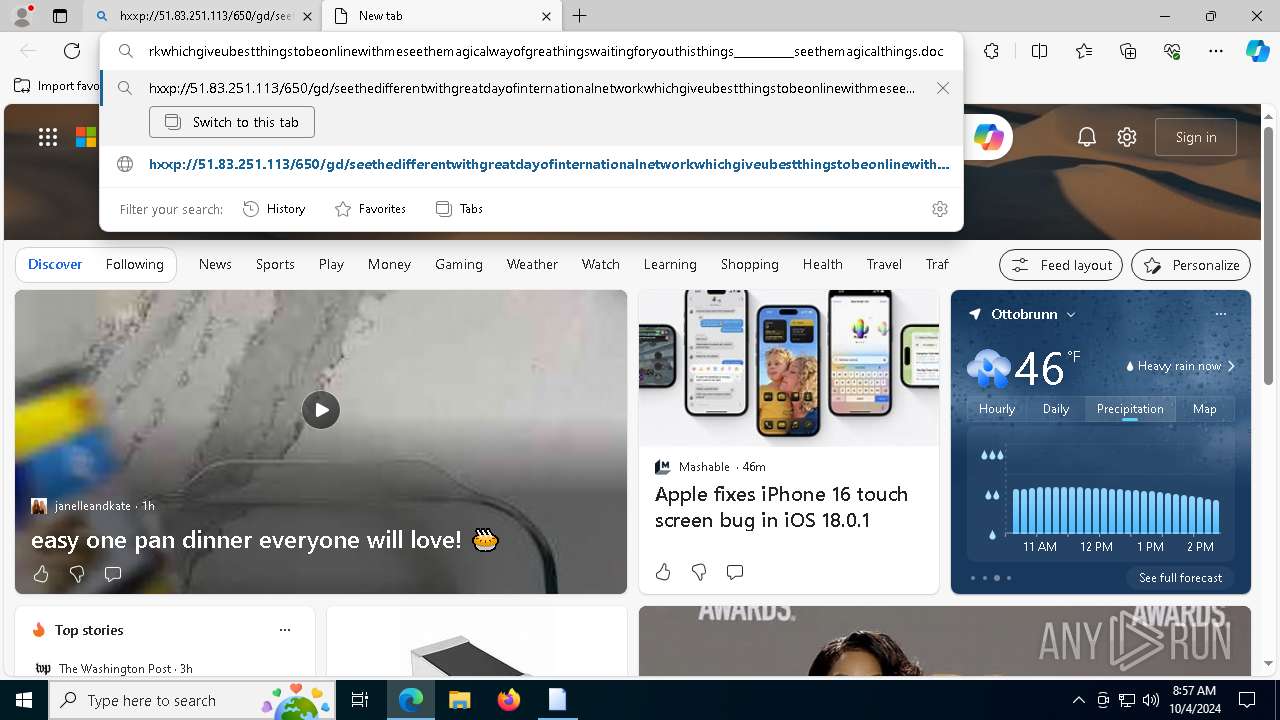Open the Weather category
Viewport: 1280px width, 720px height.
pyautogui.click(x=532, y=264)
